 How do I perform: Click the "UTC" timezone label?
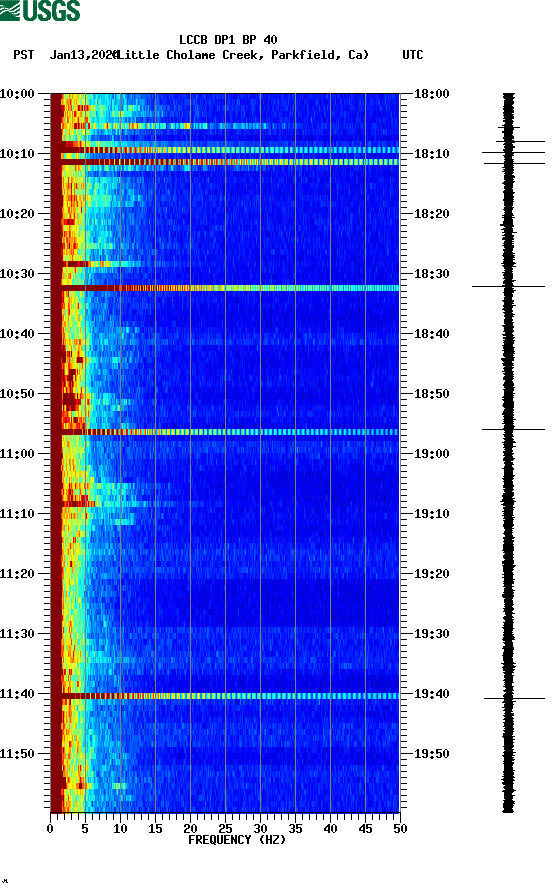413,55
